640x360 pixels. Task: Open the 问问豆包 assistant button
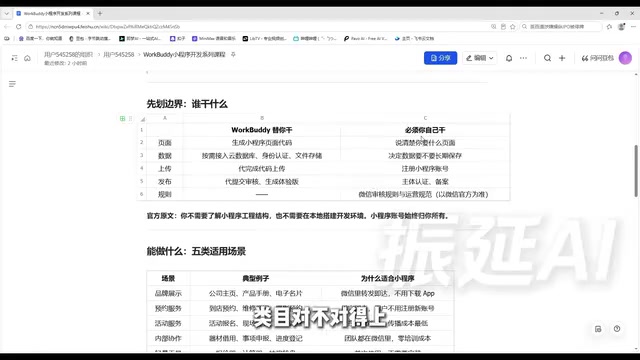(598, 58)
